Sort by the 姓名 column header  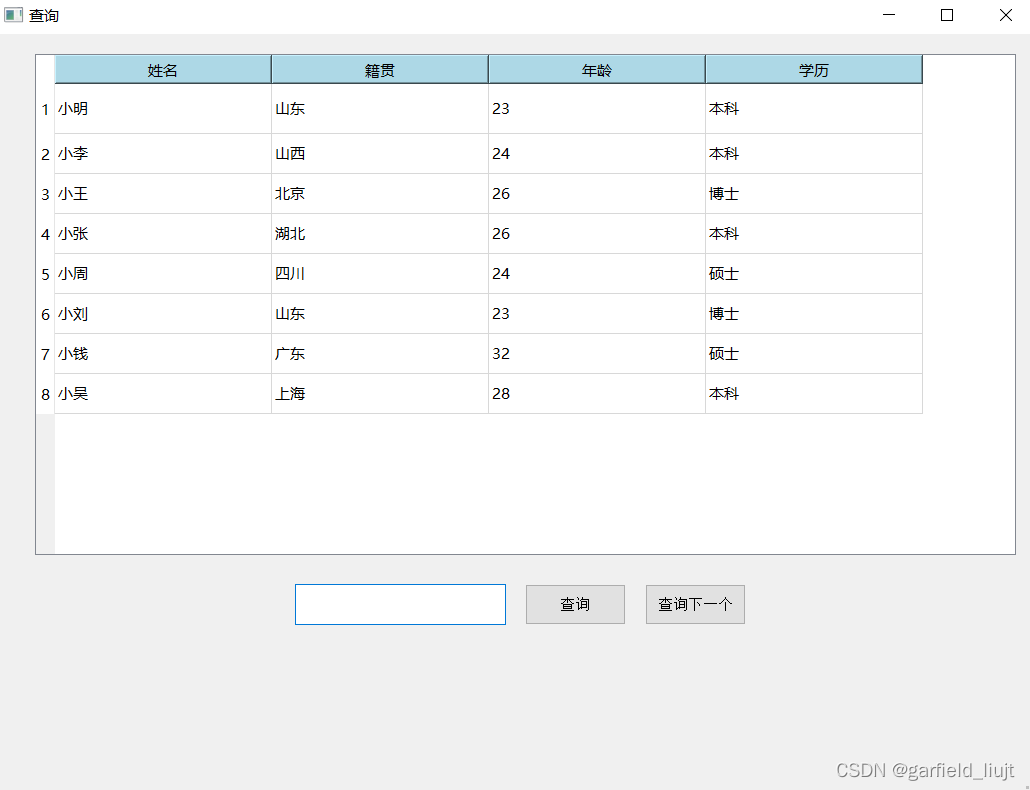tap(162, 68)
